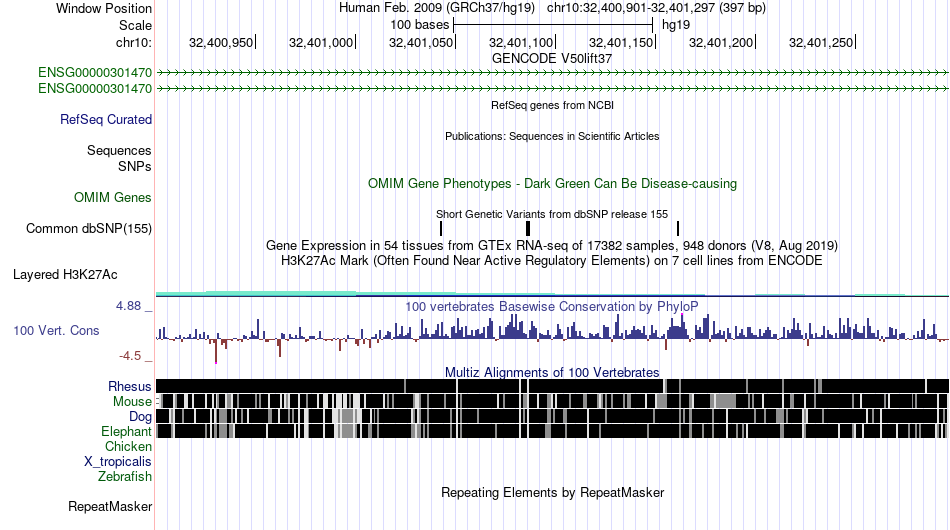The image size is (950, 530).
Task: Select the Elephant alignment row label
Action: coord(126,431)
